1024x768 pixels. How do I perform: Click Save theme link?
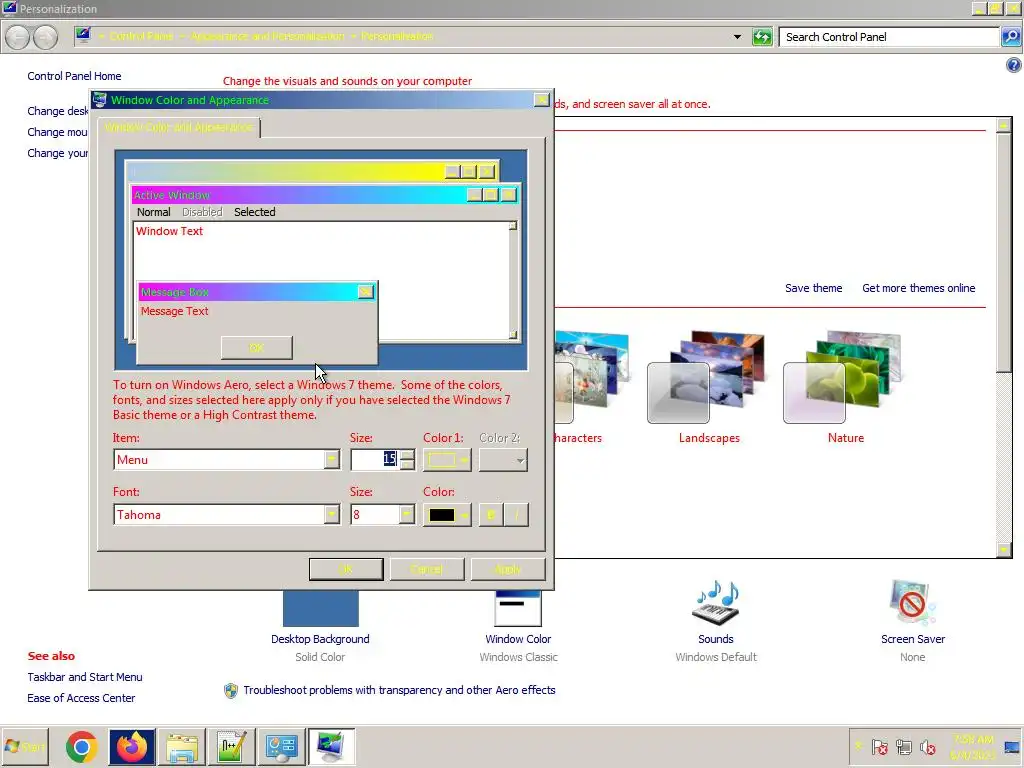tap(813, 288)
